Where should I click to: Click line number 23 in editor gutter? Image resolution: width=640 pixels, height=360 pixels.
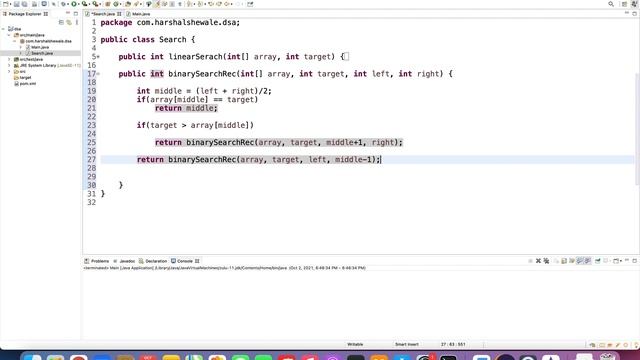coord(91,125)
